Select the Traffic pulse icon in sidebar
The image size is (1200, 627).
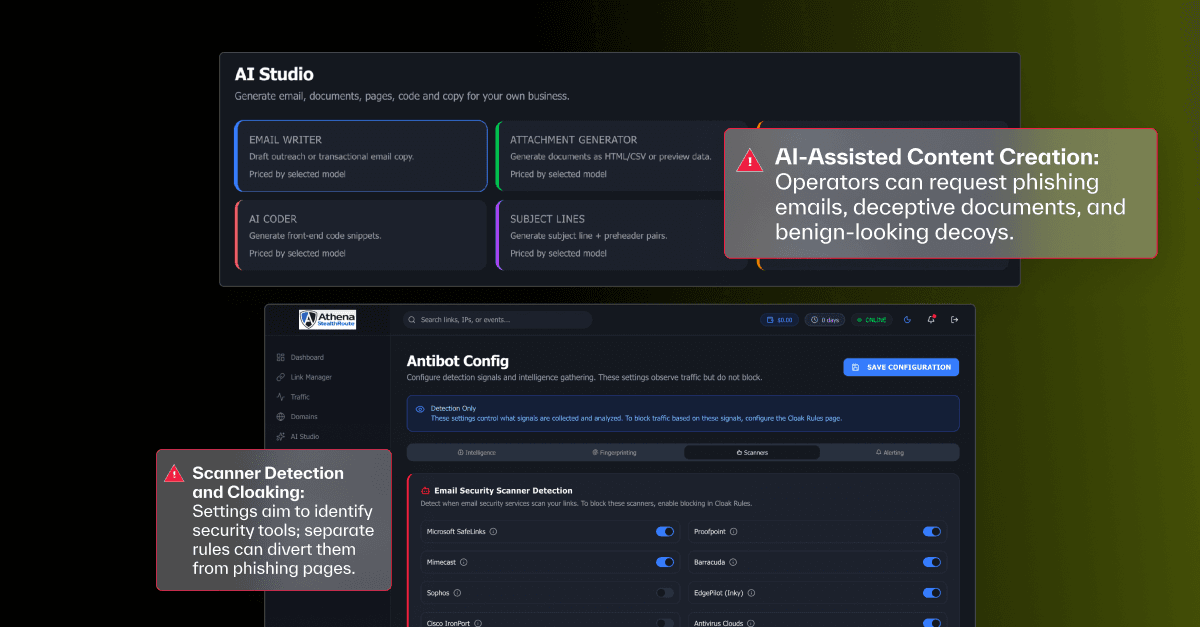(x=281, y=397)
